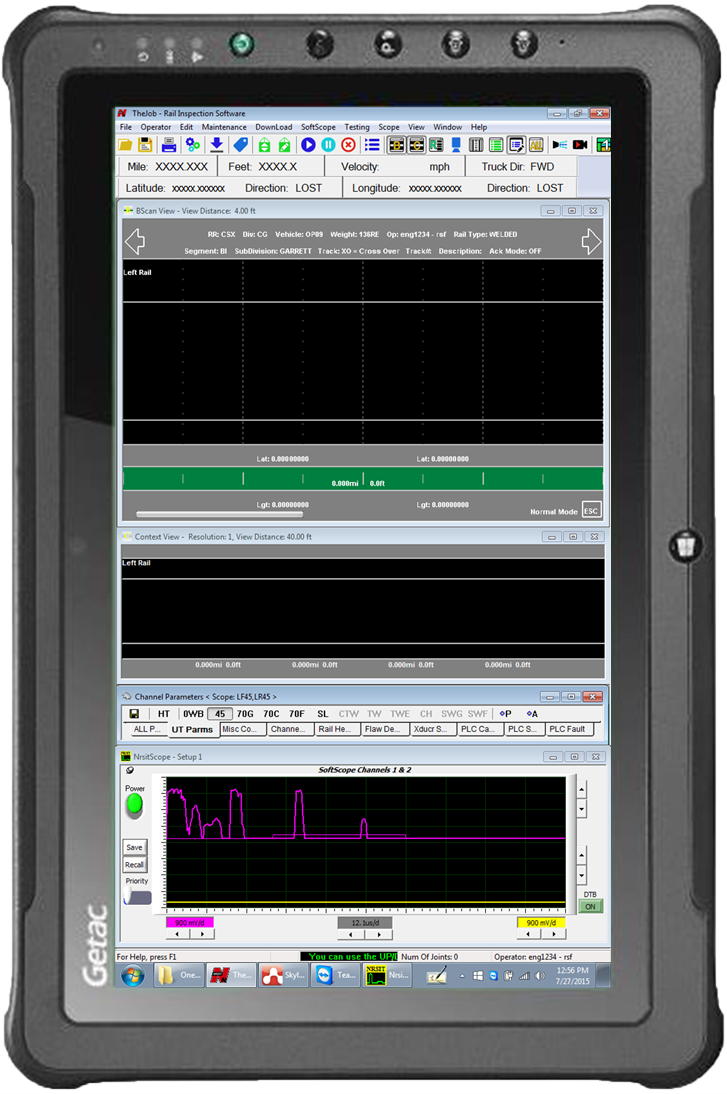Click the green R report toolbar icon
This screenshot has height=1094, width=727.
pyautogui.click(x=436, y=145)
